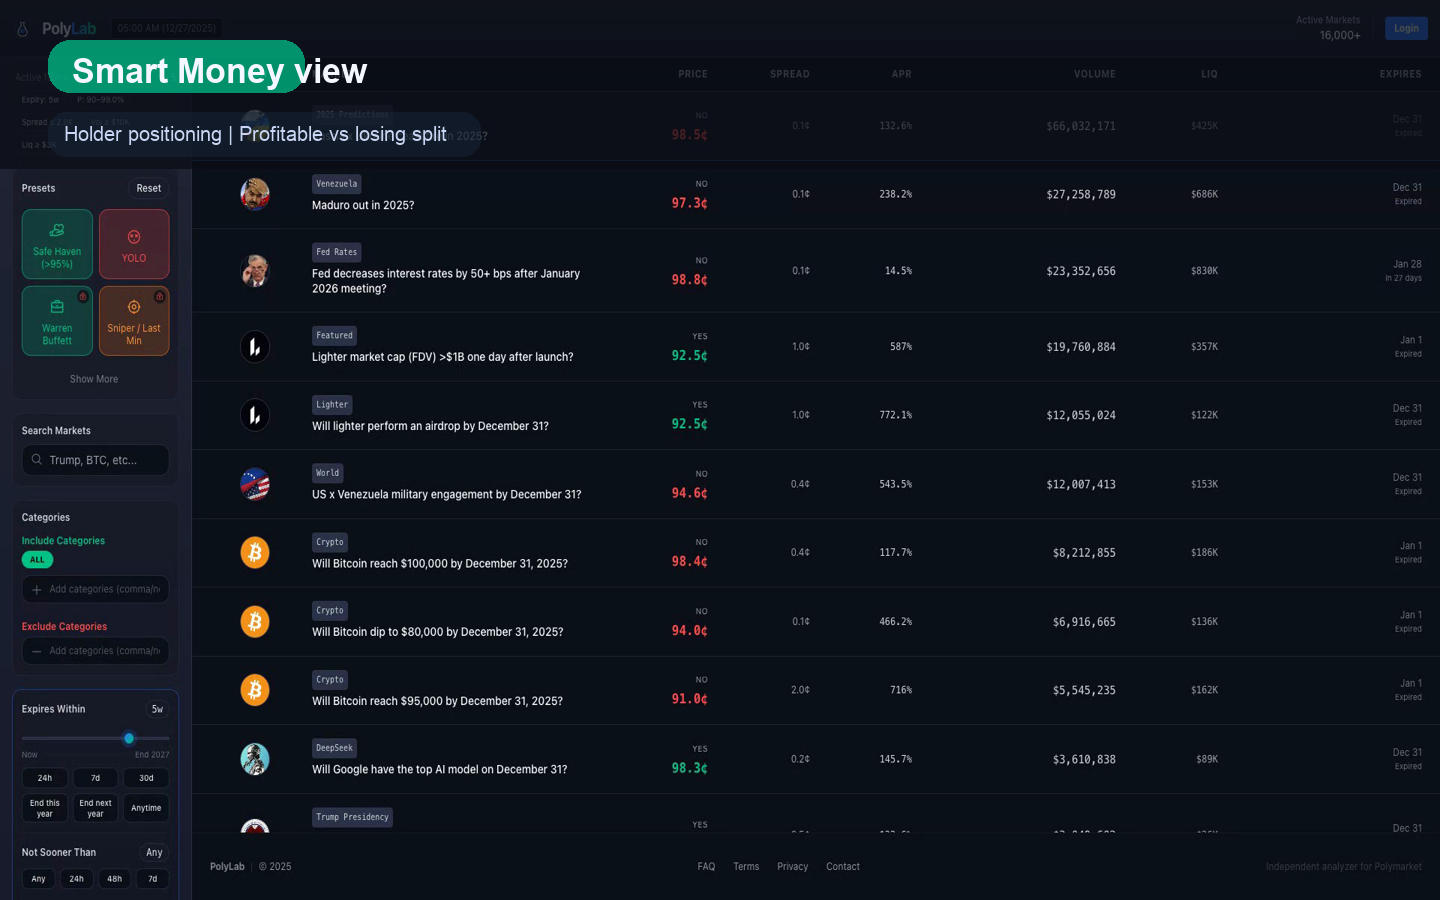Open the PolyLab droplet logo
The height and width of the screenshot is (900, 1440).
pyautogui.click(x=22, y=28)
